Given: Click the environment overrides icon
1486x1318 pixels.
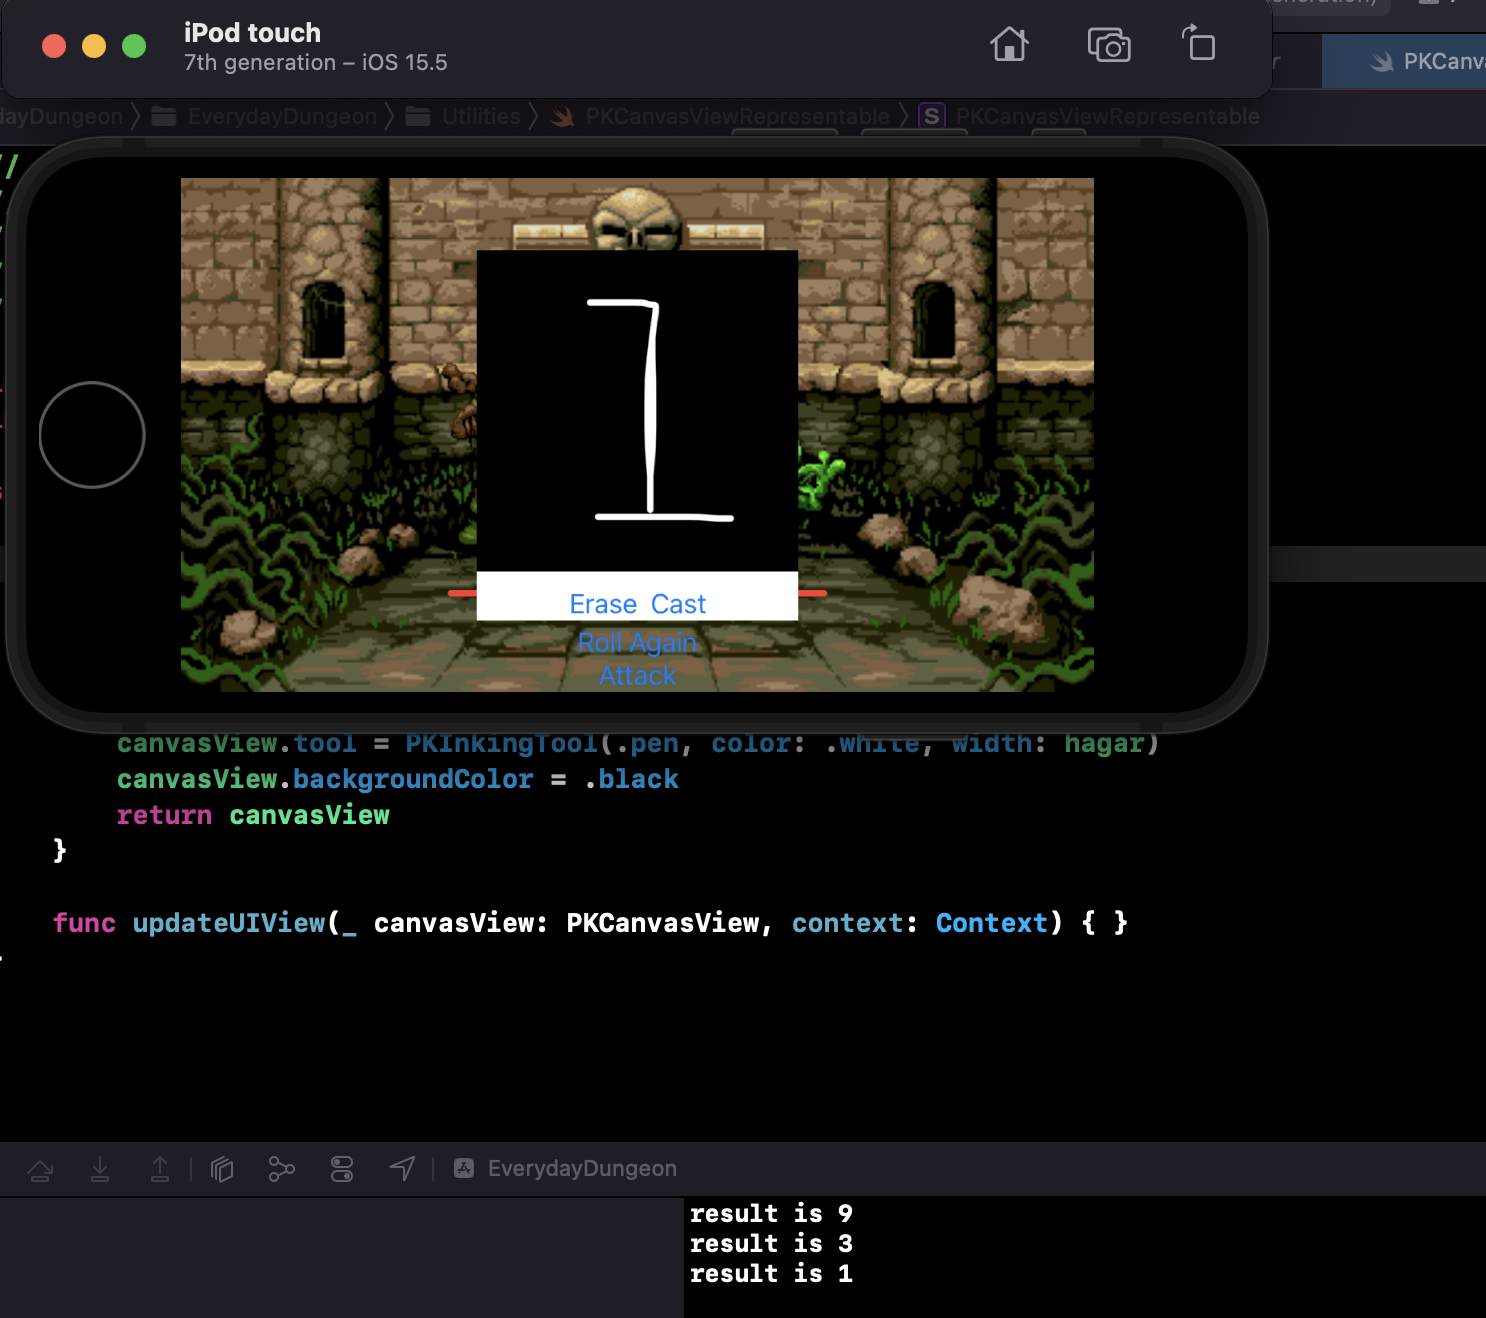Looking at the screenshot, I should pyautogui.click(x=342, y=1169).
